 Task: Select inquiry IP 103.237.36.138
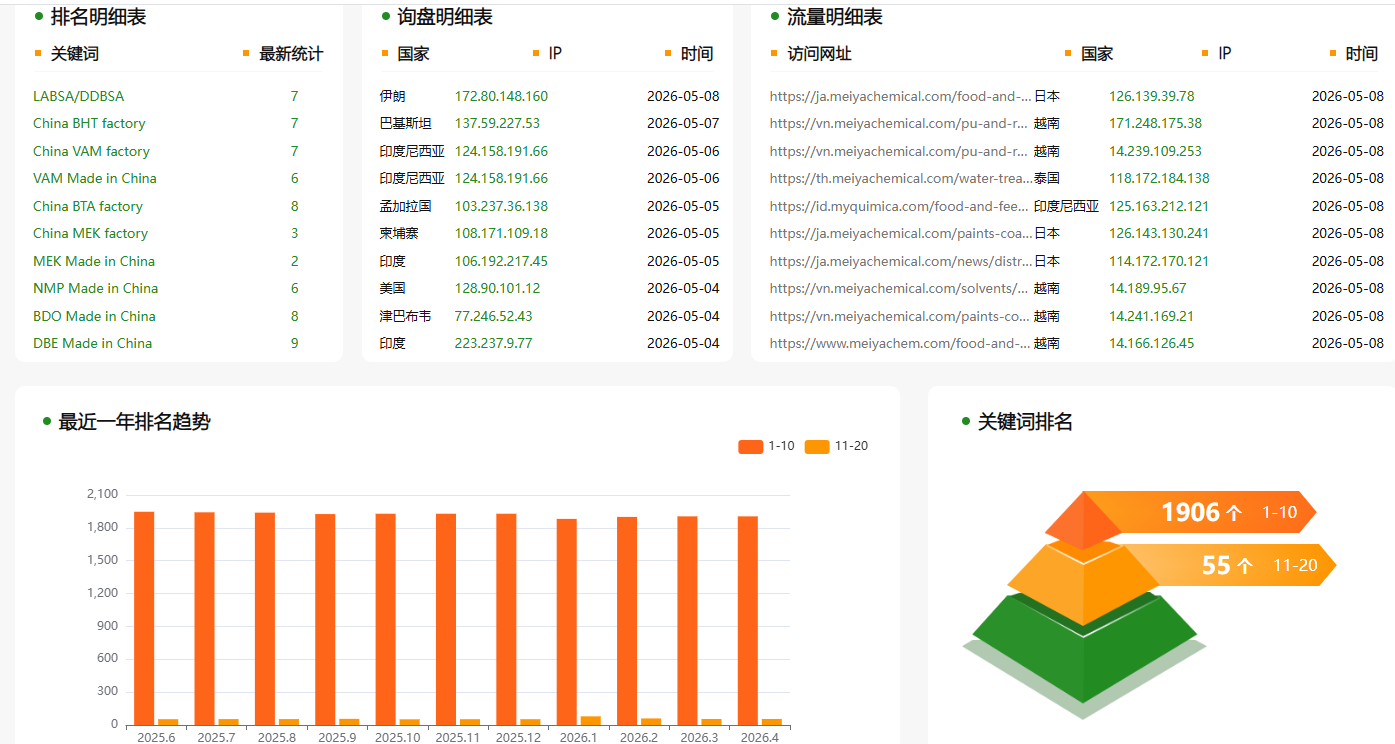(501, 206)
